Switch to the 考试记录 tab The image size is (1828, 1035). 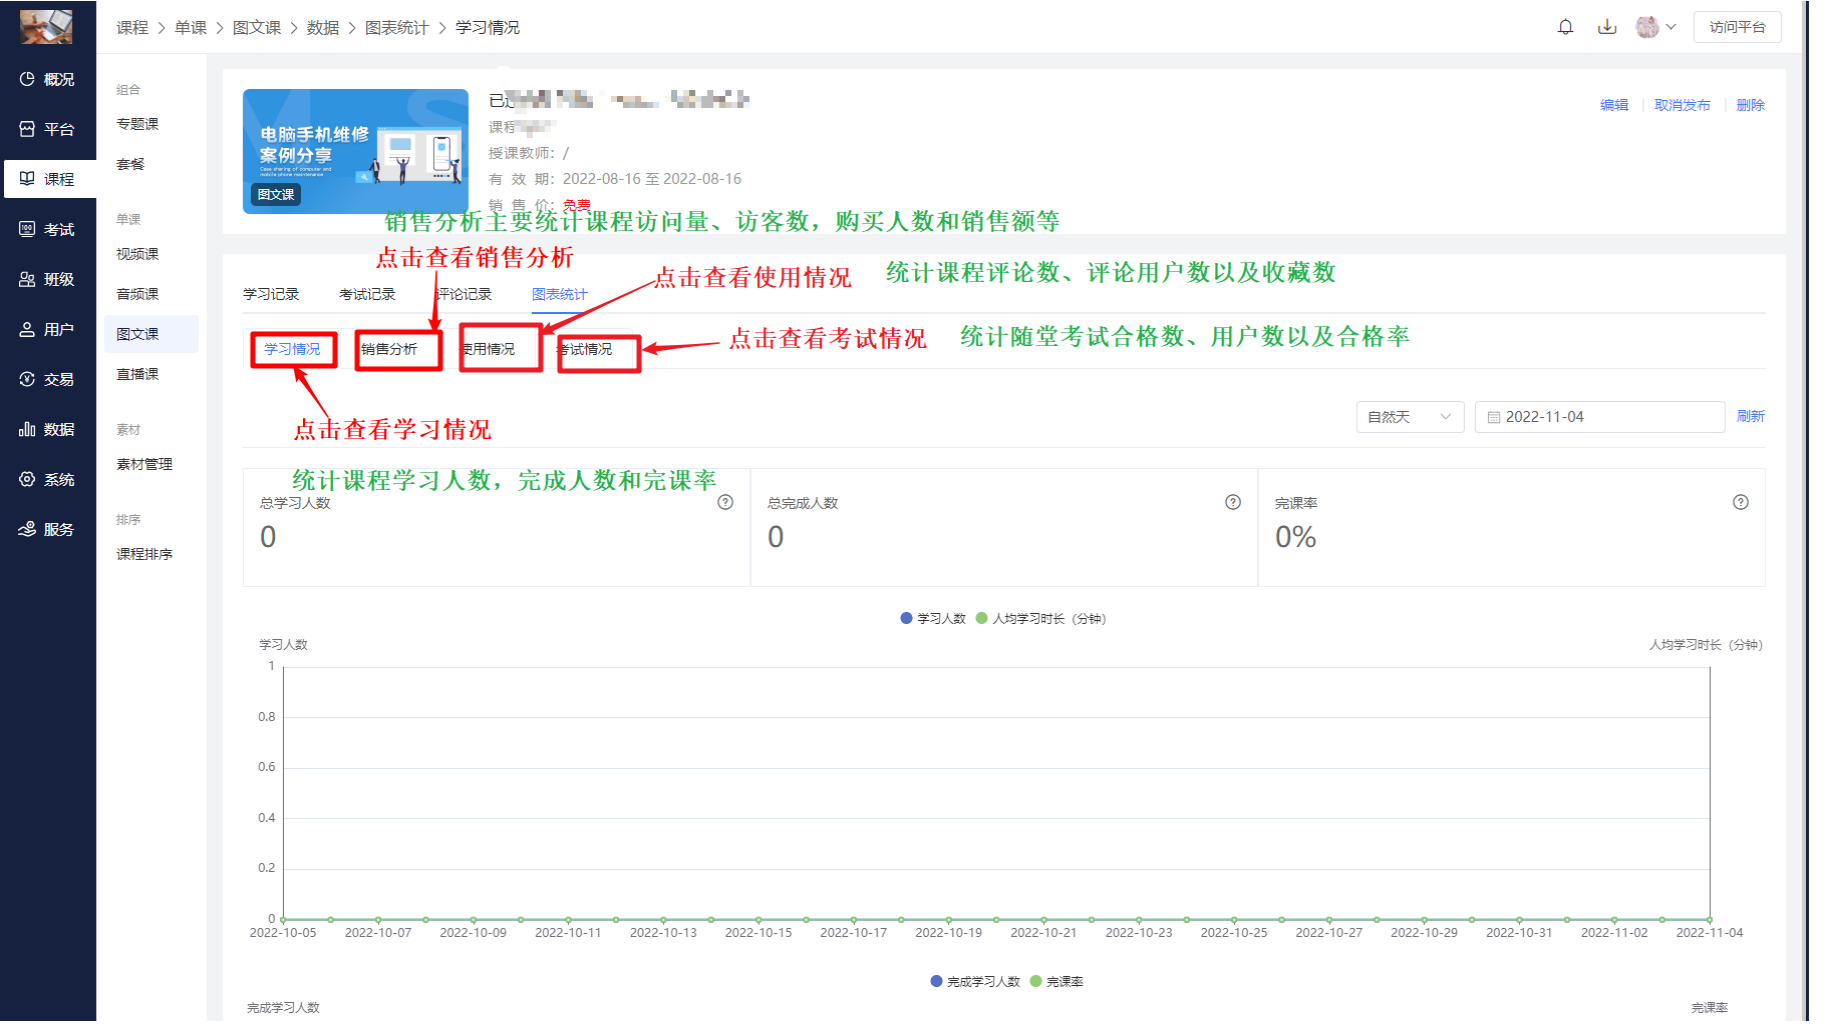coord(367,294)
